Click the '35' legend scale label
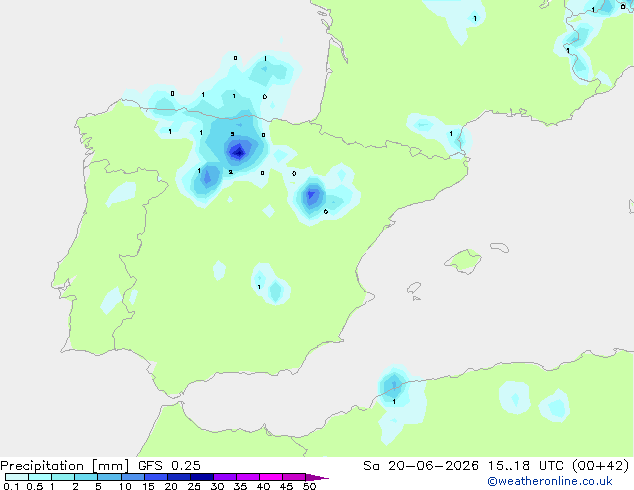This screenshot has height=490, width=634. 240,486
